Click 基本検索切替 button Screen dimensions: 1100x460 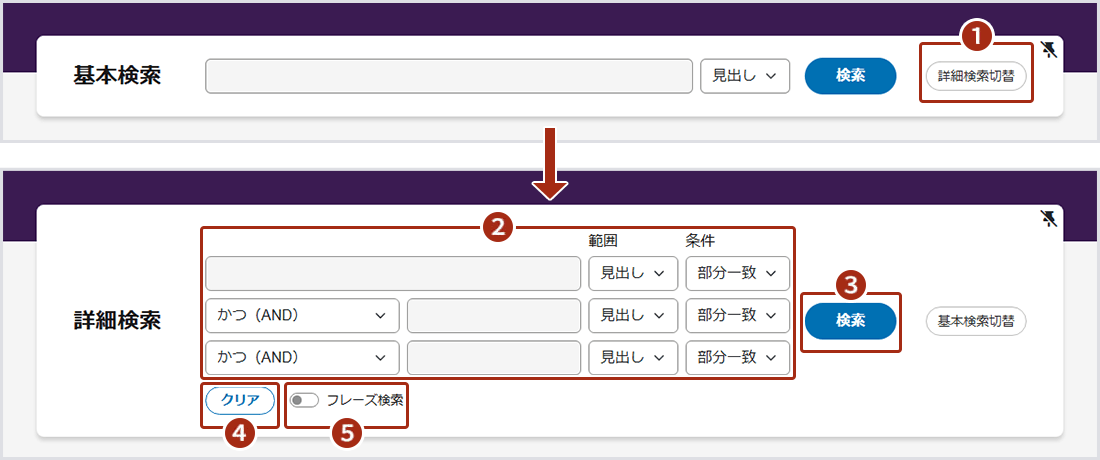click(x=976, y=321)
